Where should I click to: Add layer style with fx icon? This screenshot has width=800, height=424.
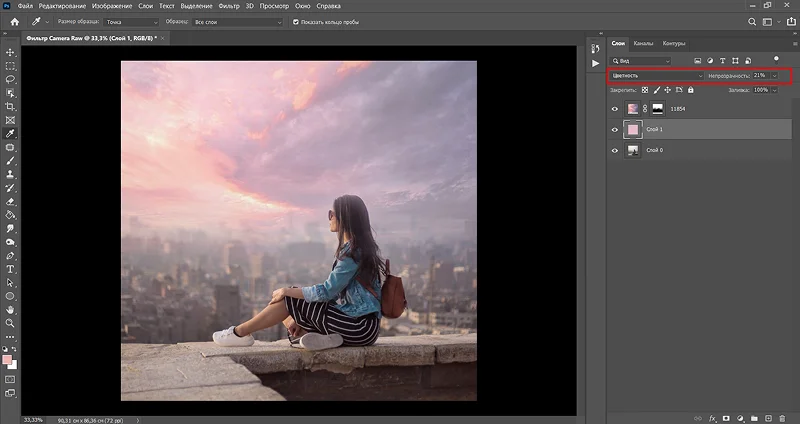(x=712, y=418)
